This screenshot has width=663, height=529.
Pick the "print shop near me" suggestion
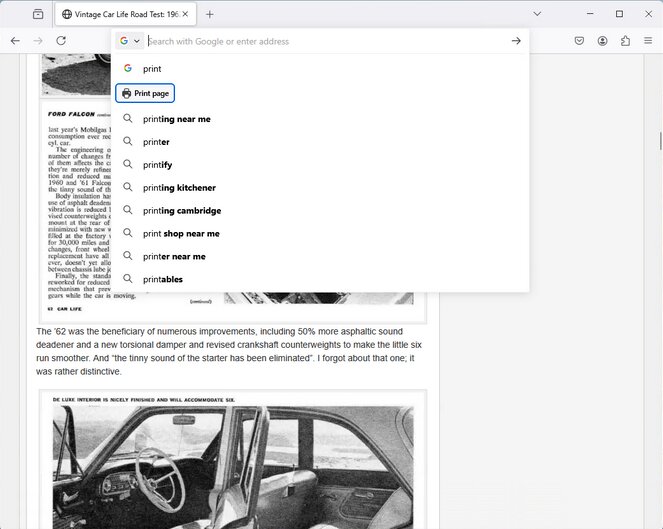(181, 234)
